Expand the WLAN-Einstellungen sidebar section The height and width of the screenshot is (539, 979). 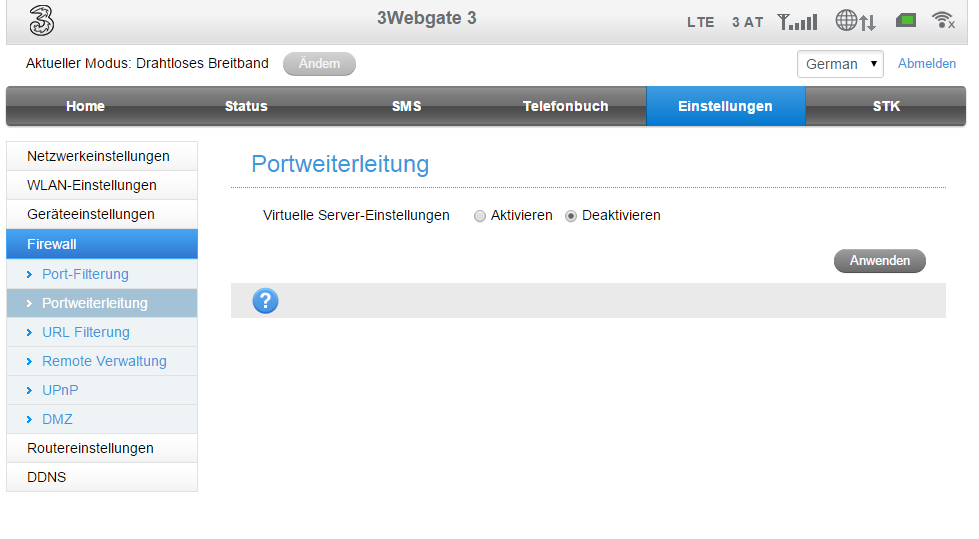pyautogui.click(x=92, y=185)
